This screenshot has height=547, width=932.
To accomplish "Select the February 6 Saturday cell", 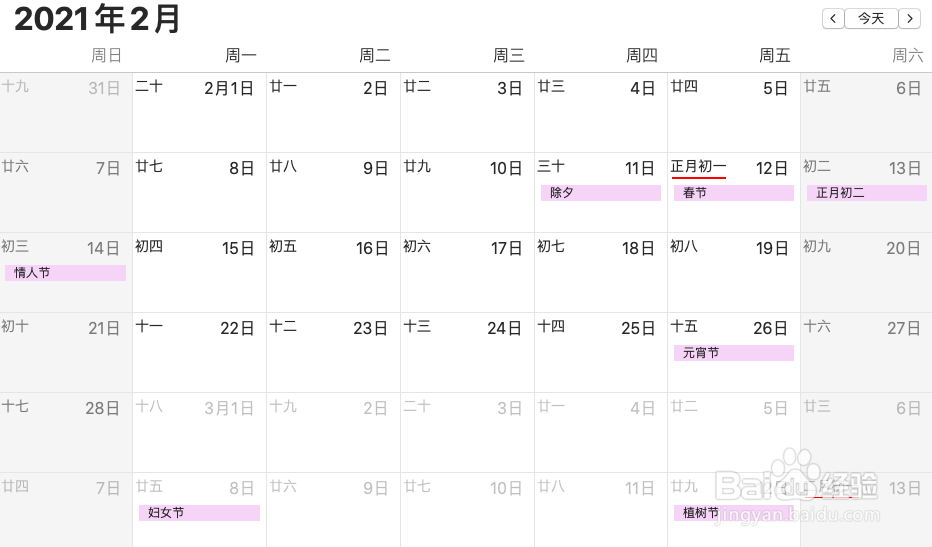I will [x=867, y=112].
